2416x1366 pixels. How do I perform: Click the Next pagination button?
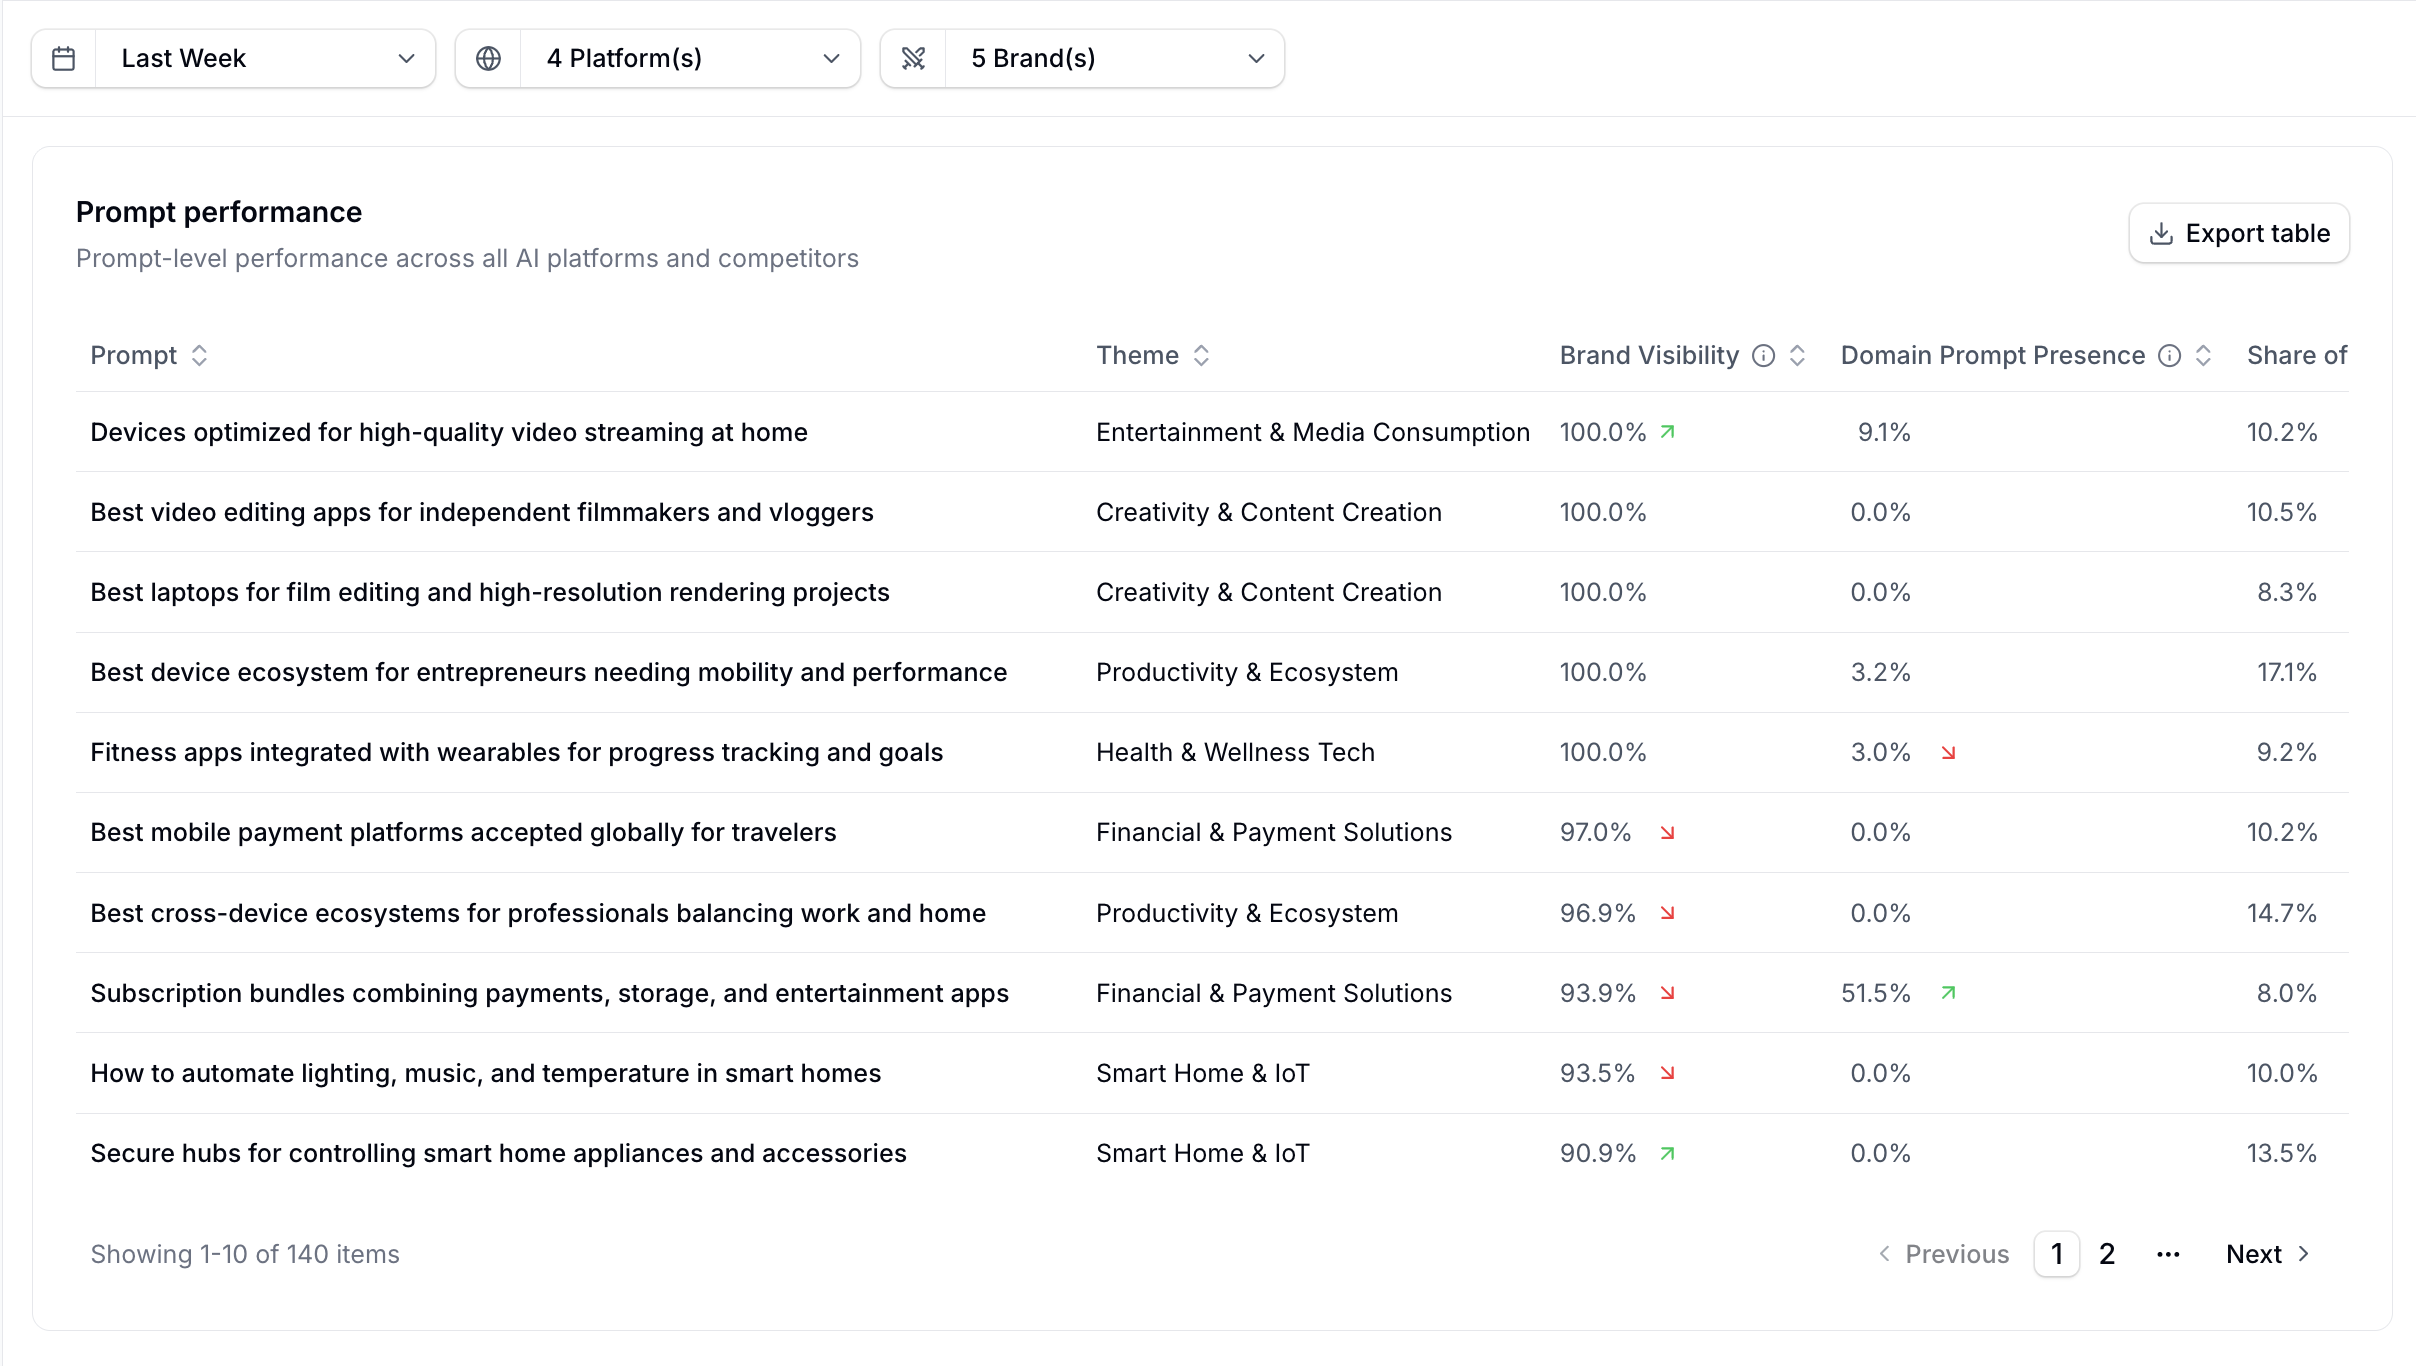2268,1254
